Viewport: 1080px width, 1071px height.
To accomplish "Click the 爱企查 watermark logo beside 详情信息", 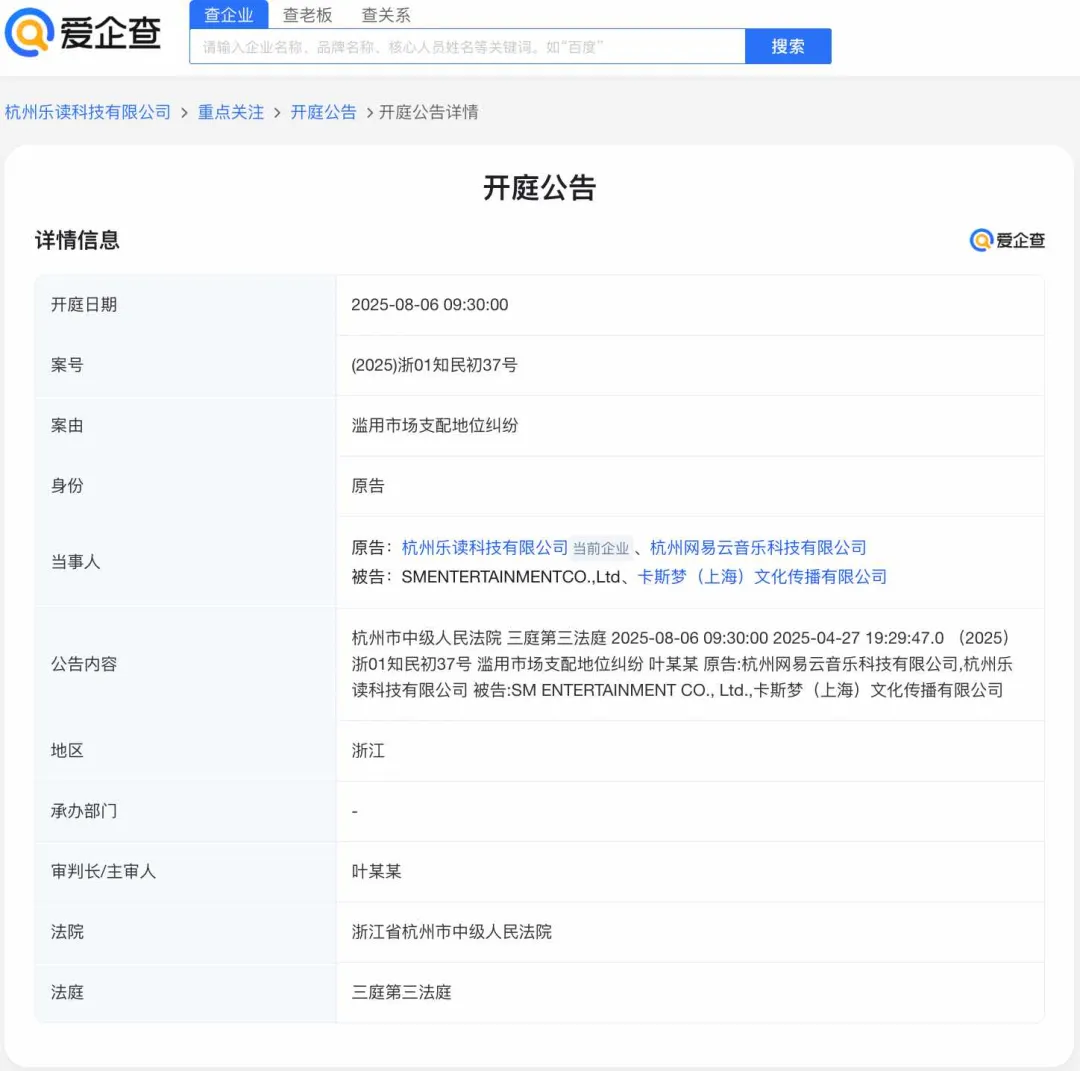I will click(x=1007, y=240).
